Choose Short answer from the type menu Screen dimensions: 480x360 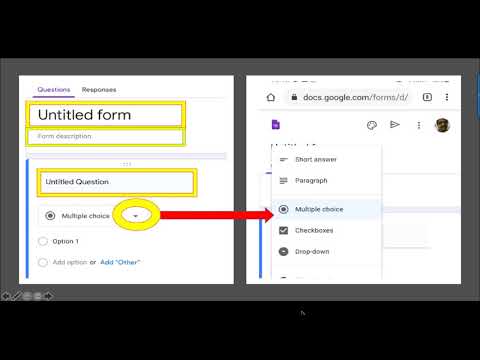point(326,160)
